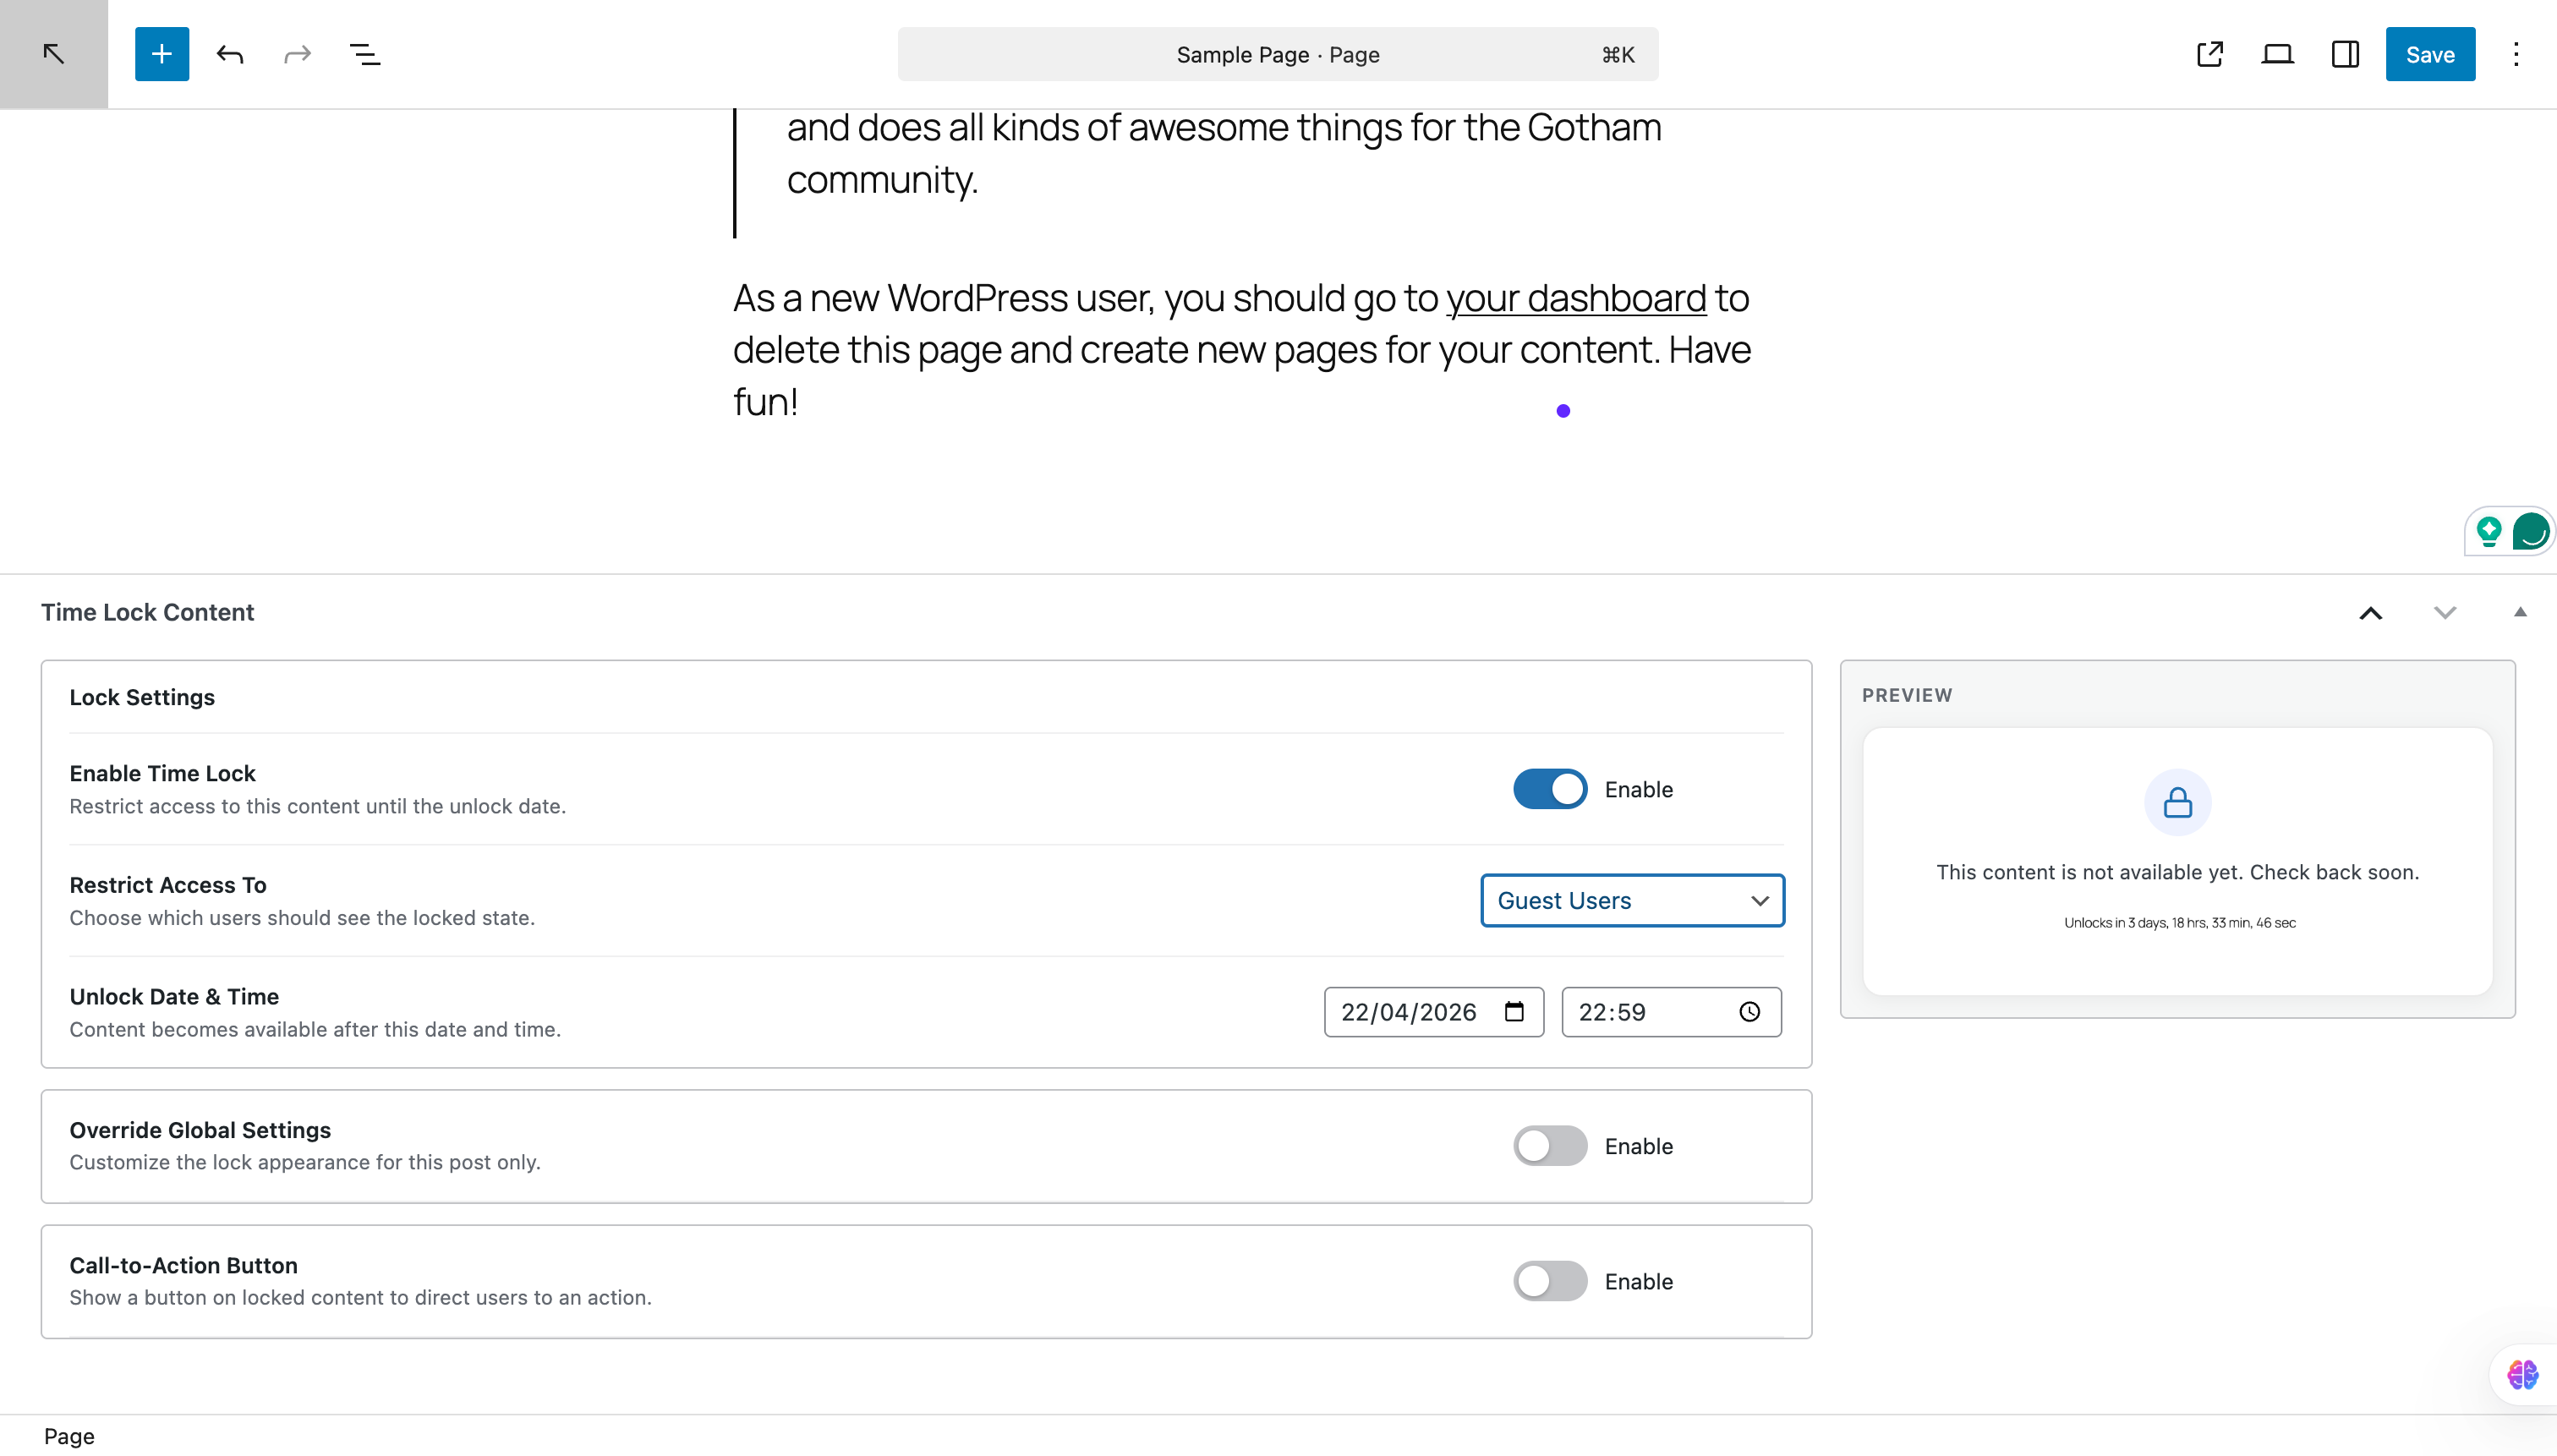The image size is (2557, 1456).
Task: Open clock picker in unlock time field
Action: click(x=1749, y=1012)
